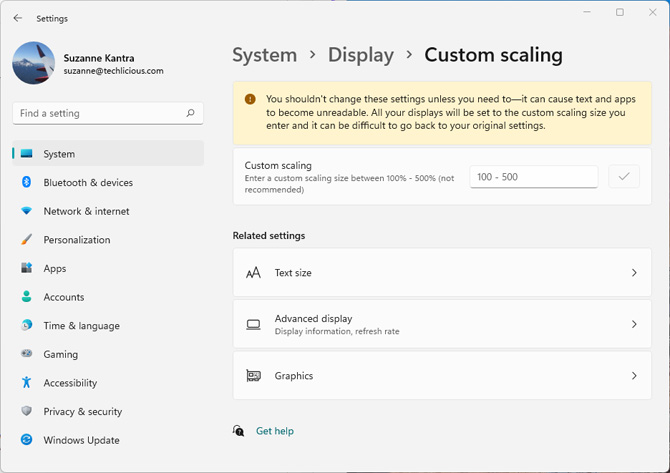Click the Gaming controller icon
The width and height of the screenshot is (670, 473).
[26, 353]
